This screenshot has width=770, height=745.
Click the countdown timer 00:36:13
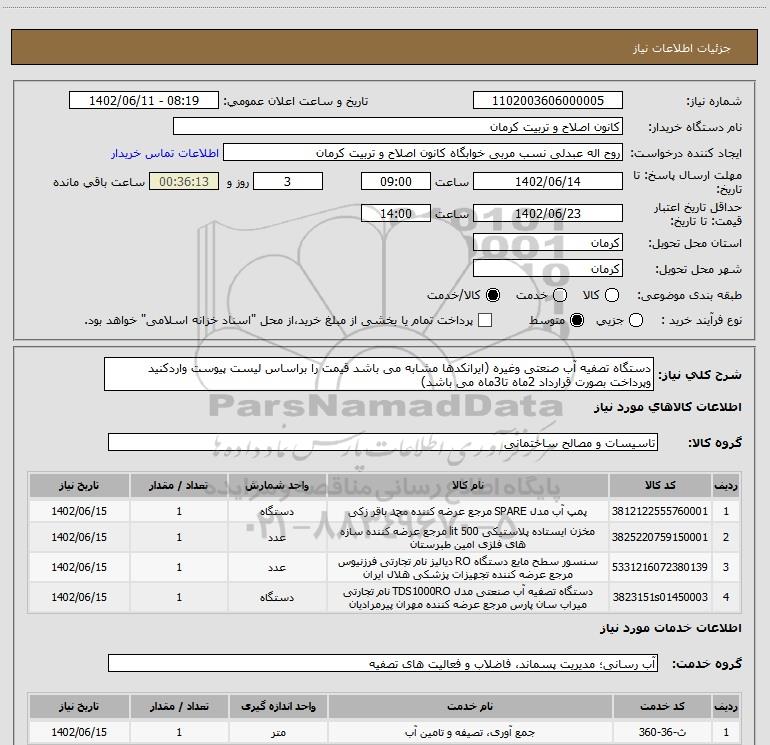pyautogui.click(x=184, y=181)
